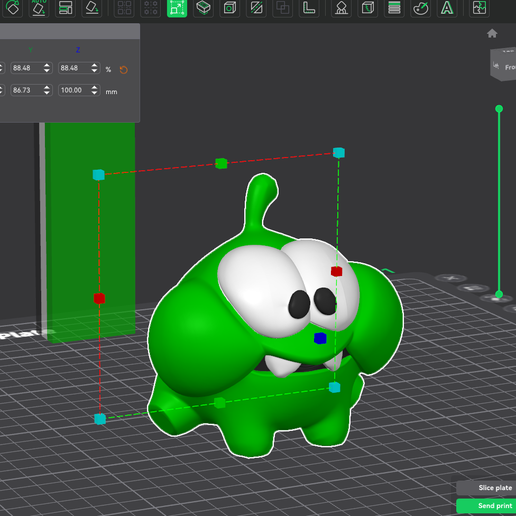Decrease the Y scale percent with down arrow
This screenshot has height=516, width=516.
47,71
